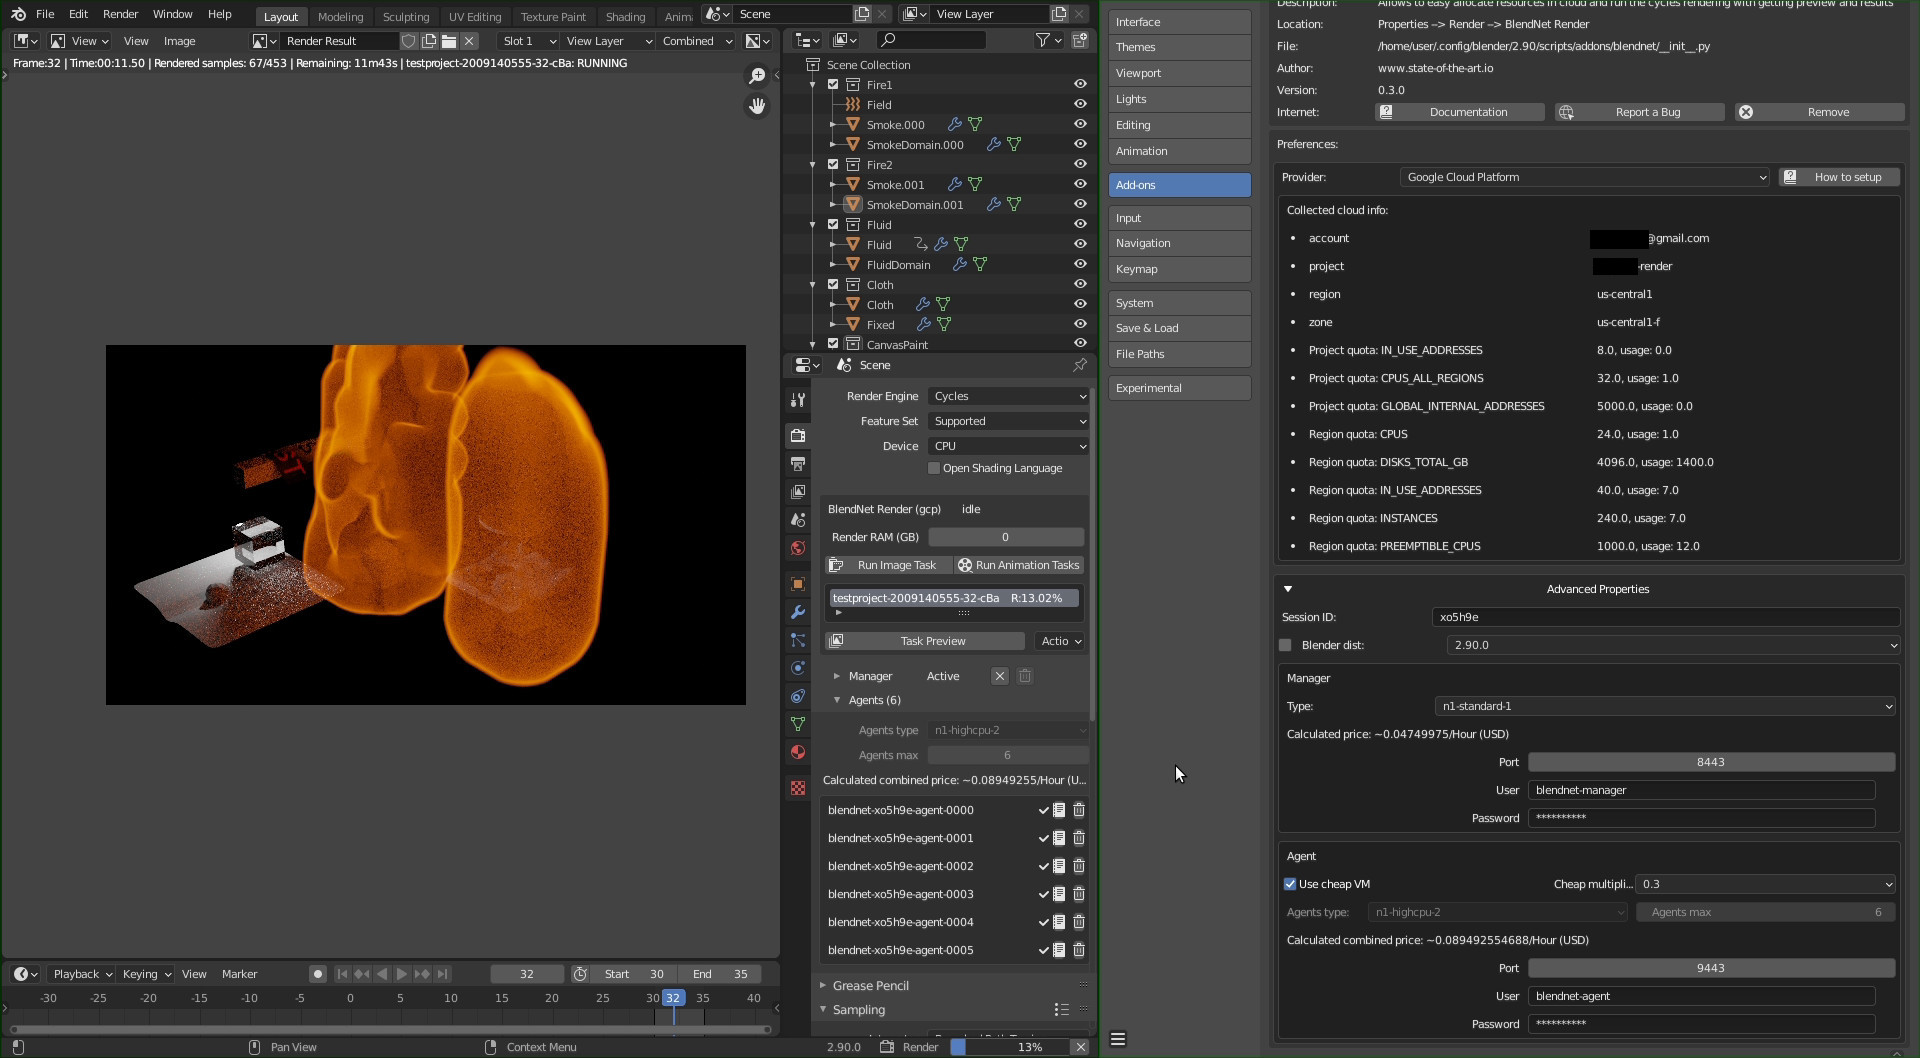Delete agent blendnet-xo5h9e-agent-0000 with trash icon
1920x1058 pixels.
tap(1079, 810)
